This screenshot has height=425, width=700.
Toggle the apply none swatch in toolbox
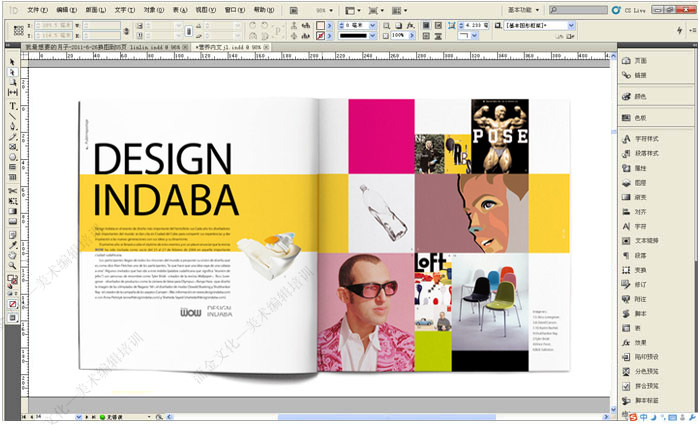12,304
